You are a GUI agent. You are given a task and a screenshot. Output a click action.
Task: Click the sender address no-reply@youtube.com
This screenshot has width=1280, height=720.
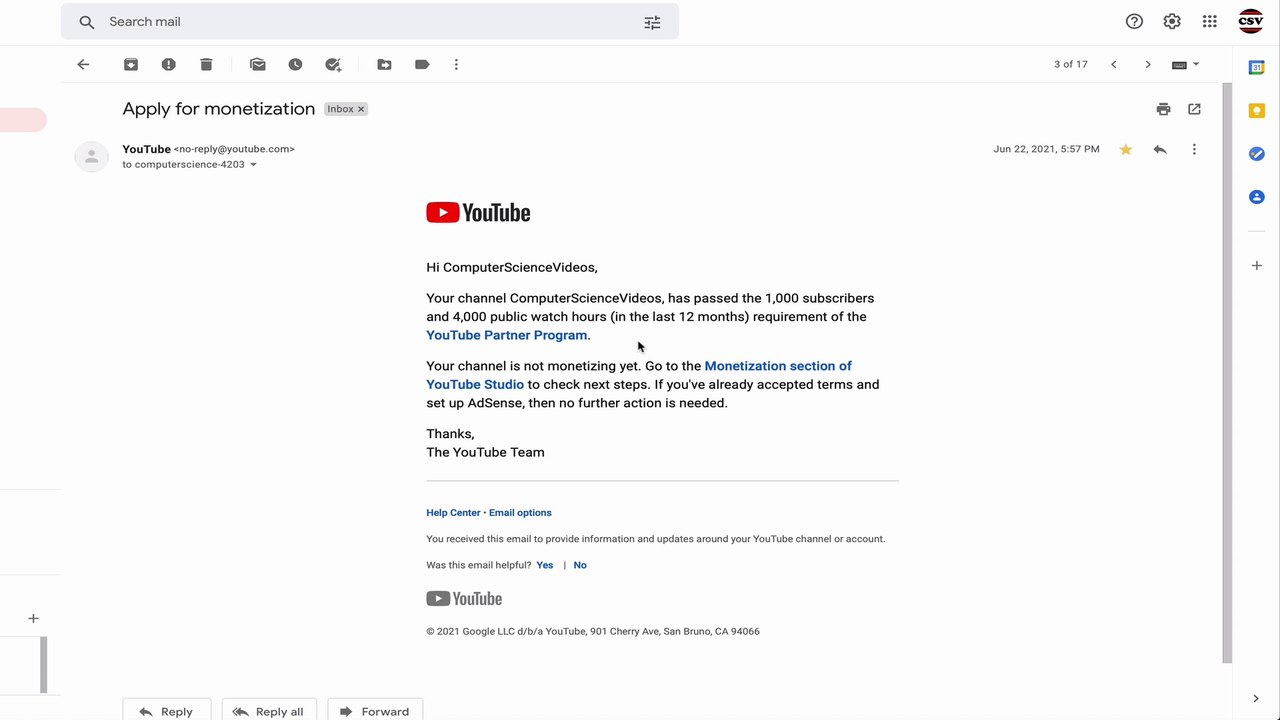pyautogui.click(x=234, y=149)
